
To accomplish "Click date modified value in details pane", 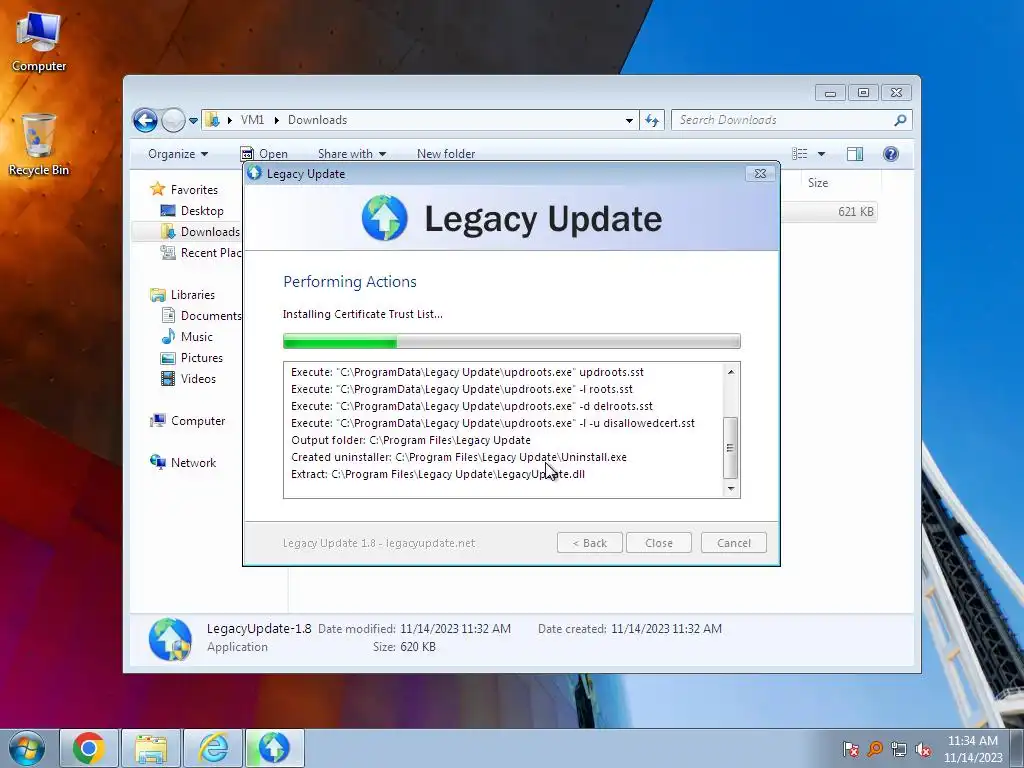I will coord(455,629).
